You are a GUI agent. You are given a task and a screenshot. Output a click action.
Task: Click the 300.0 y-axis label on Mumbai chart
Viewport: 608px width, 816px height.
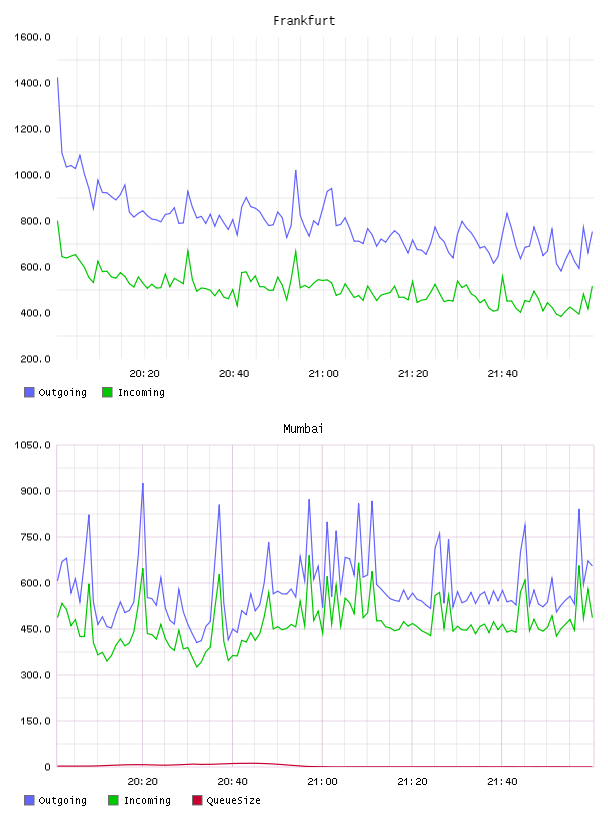(35, 675)
